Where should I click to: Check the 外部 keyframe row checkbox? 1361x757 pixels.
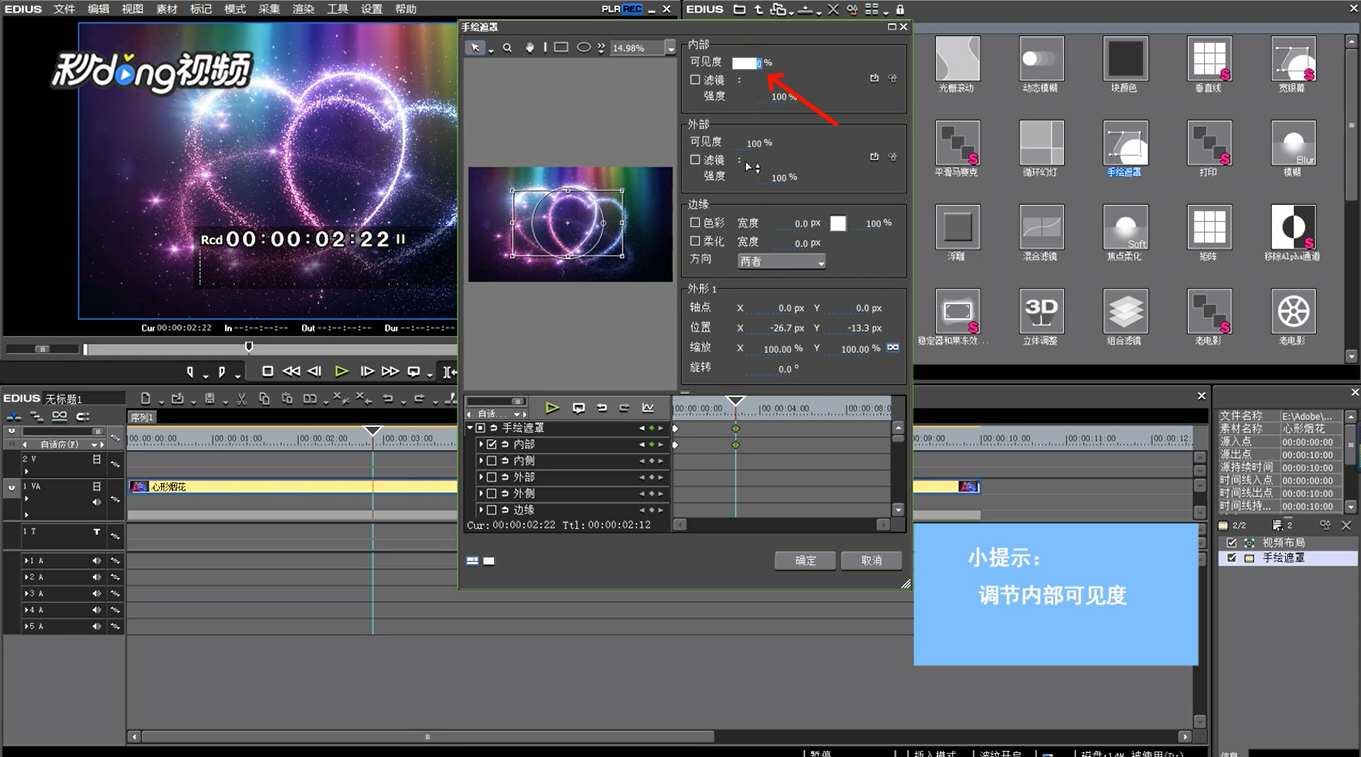[x=492, y=478]
